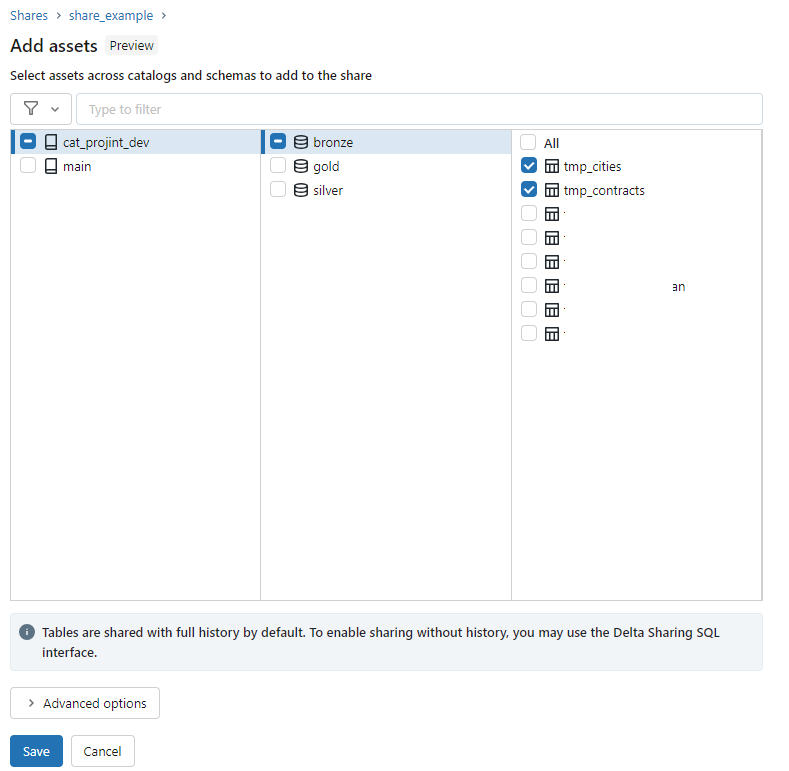Click the table icon on the row ending in 'an'

(552, 286)
